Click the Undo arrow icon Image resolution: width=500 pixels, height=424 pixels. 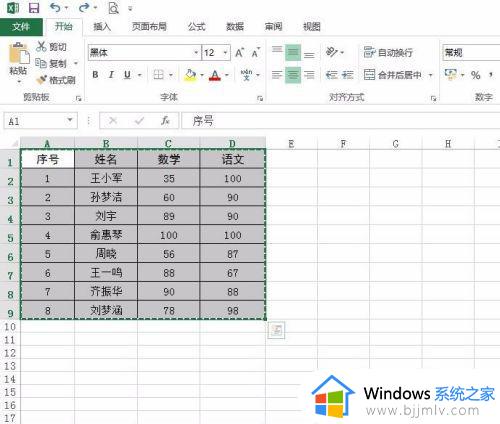pos(55,8)
